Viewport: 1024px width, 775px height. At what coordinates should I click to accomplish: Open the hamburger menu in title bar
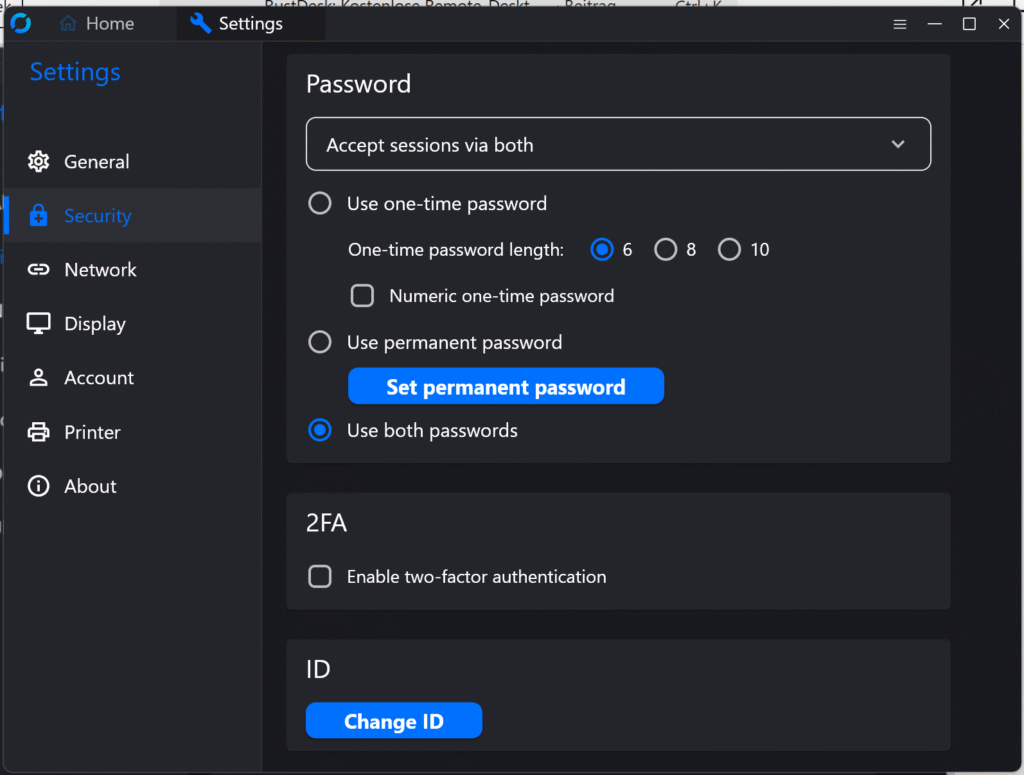click(x=900, y=24)
